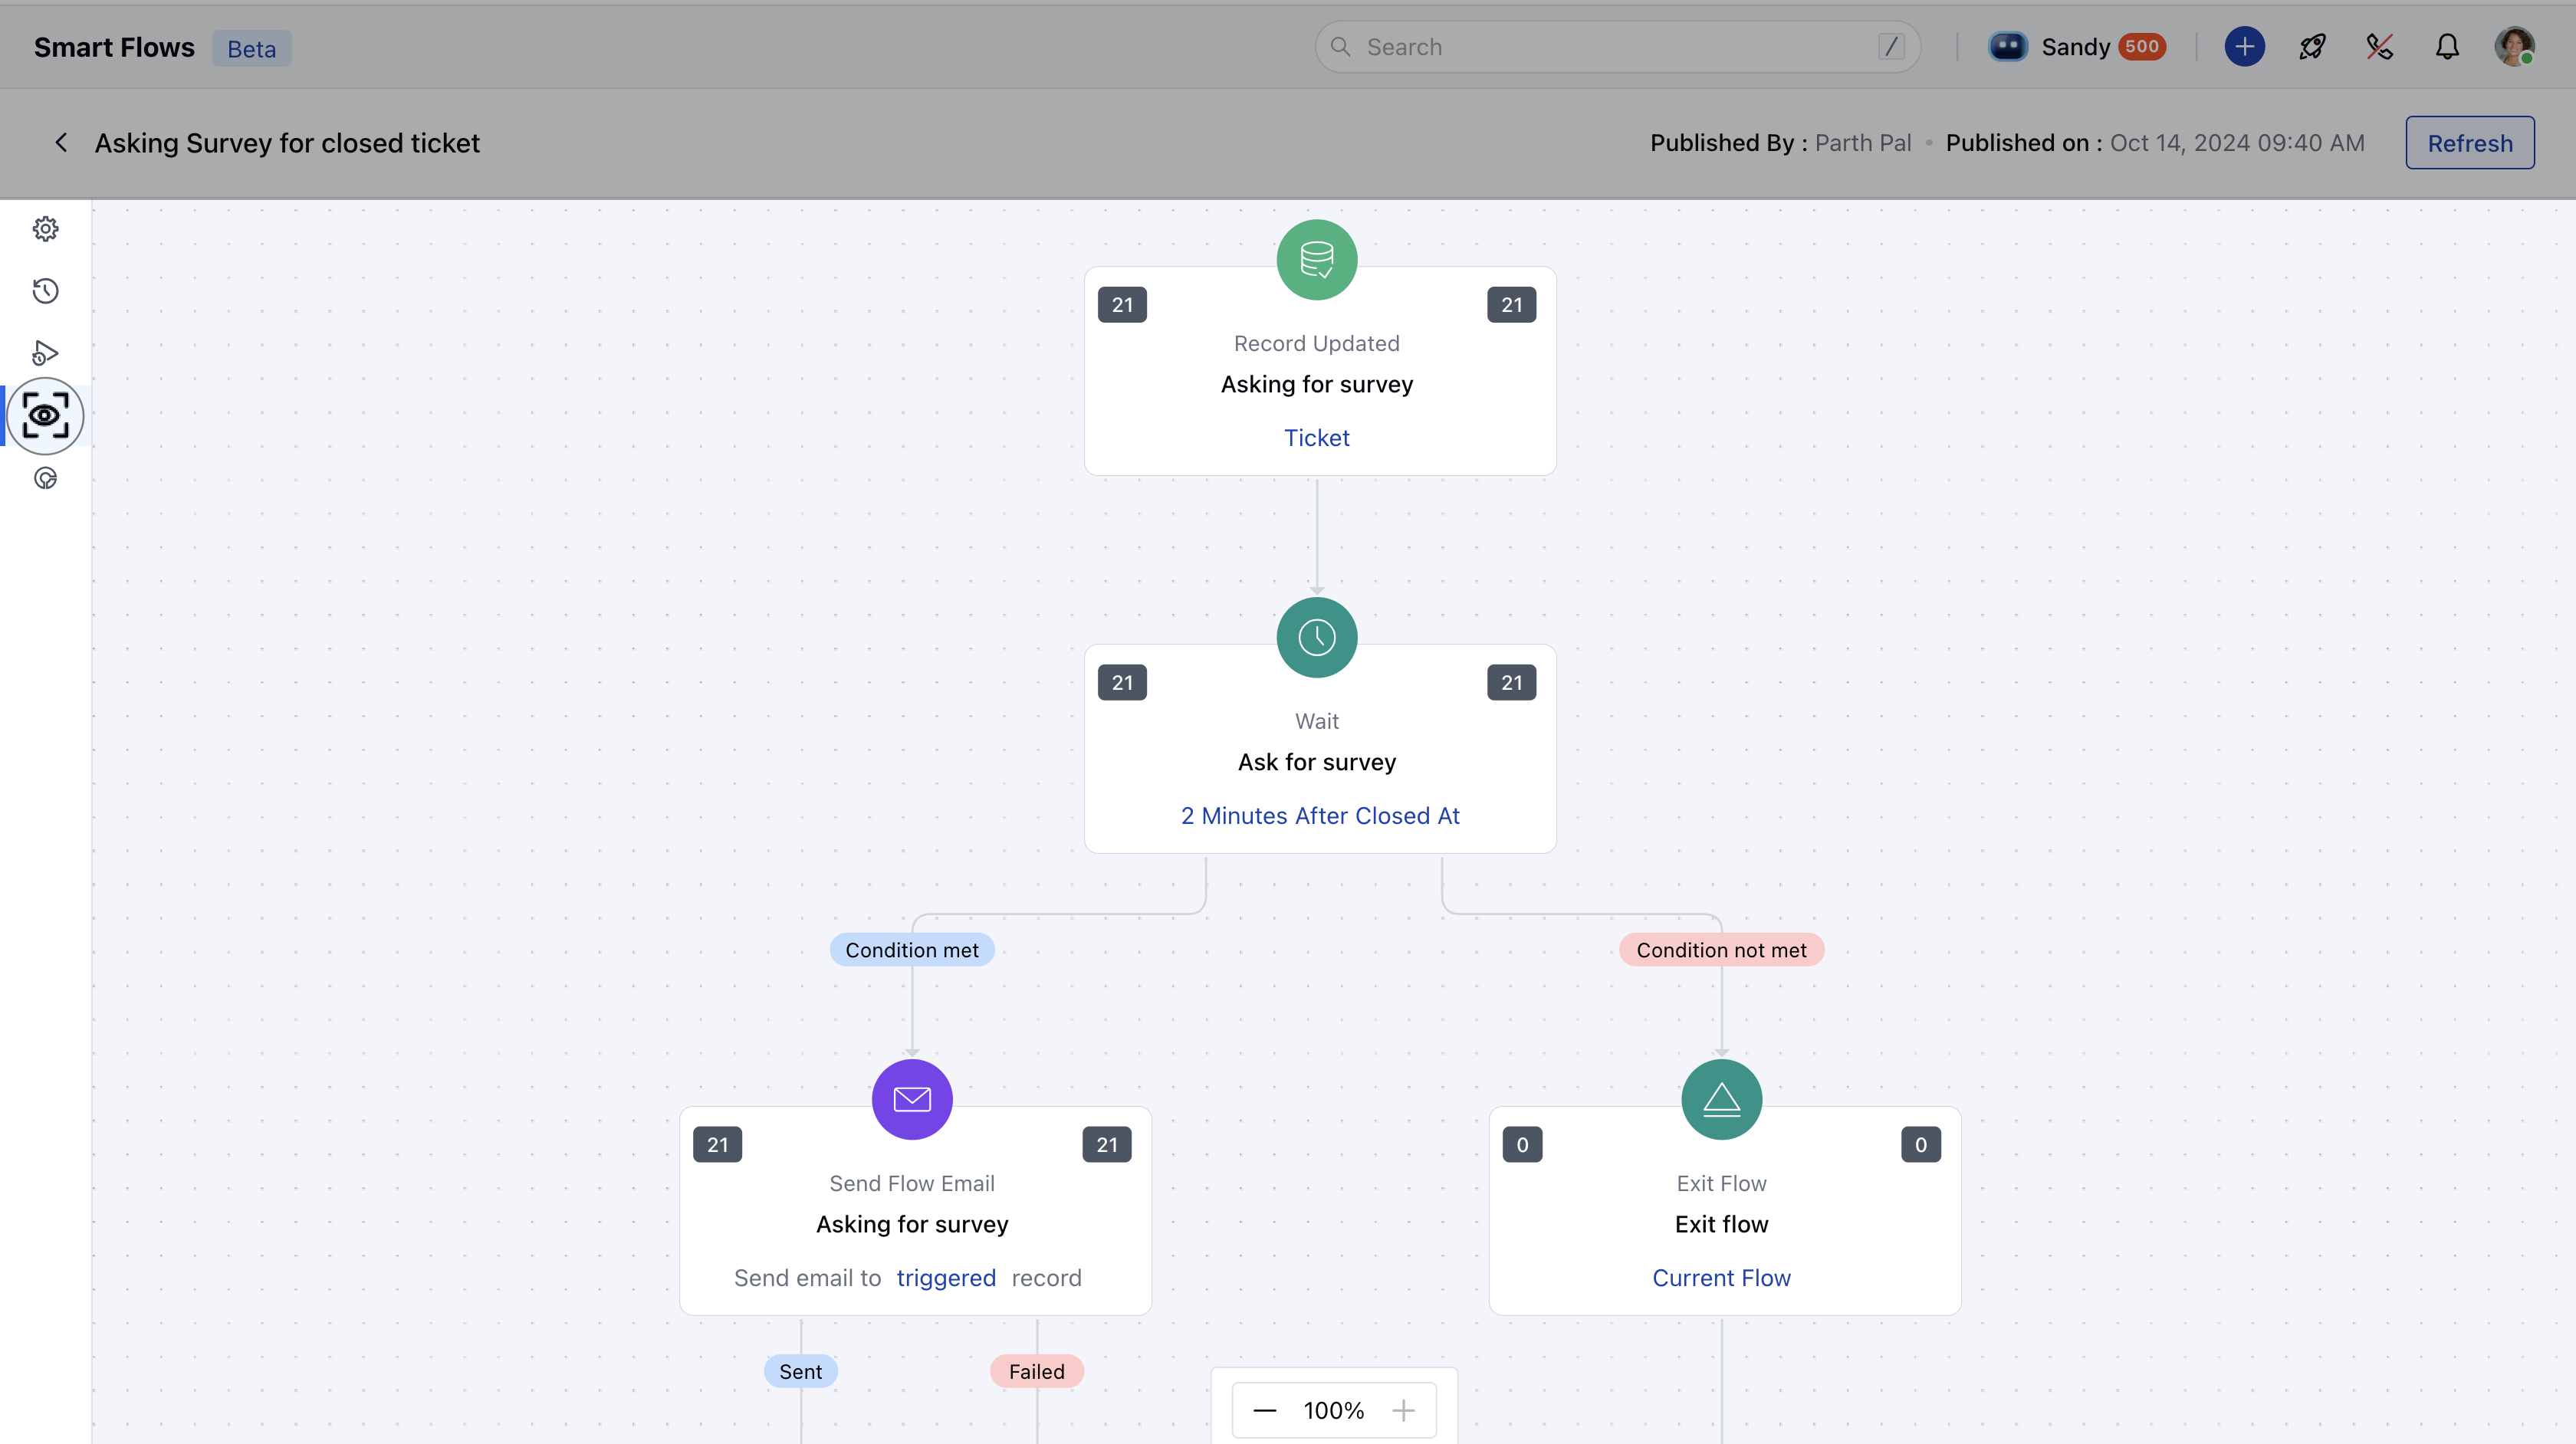Open the notifications bell
The width and height of the screenshot is (2576, 1444).
2447,47
